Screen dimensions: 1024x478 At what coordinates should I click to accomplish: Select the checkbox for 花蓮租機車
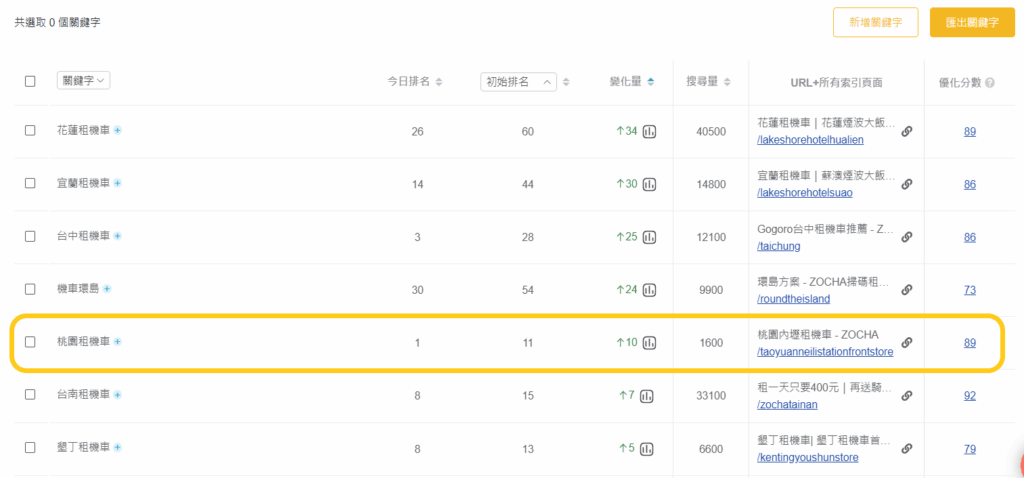coord(30,131)
